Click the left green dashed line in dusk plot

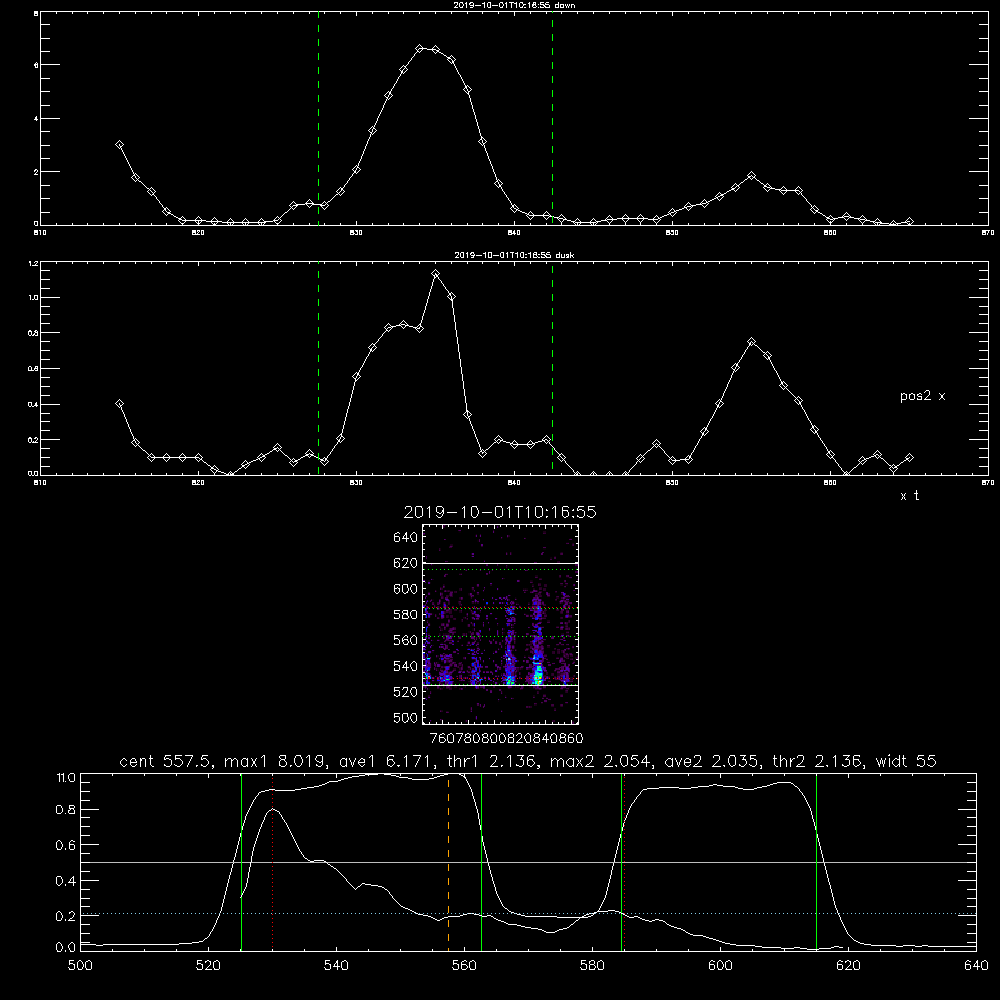(x=318, y=368)
